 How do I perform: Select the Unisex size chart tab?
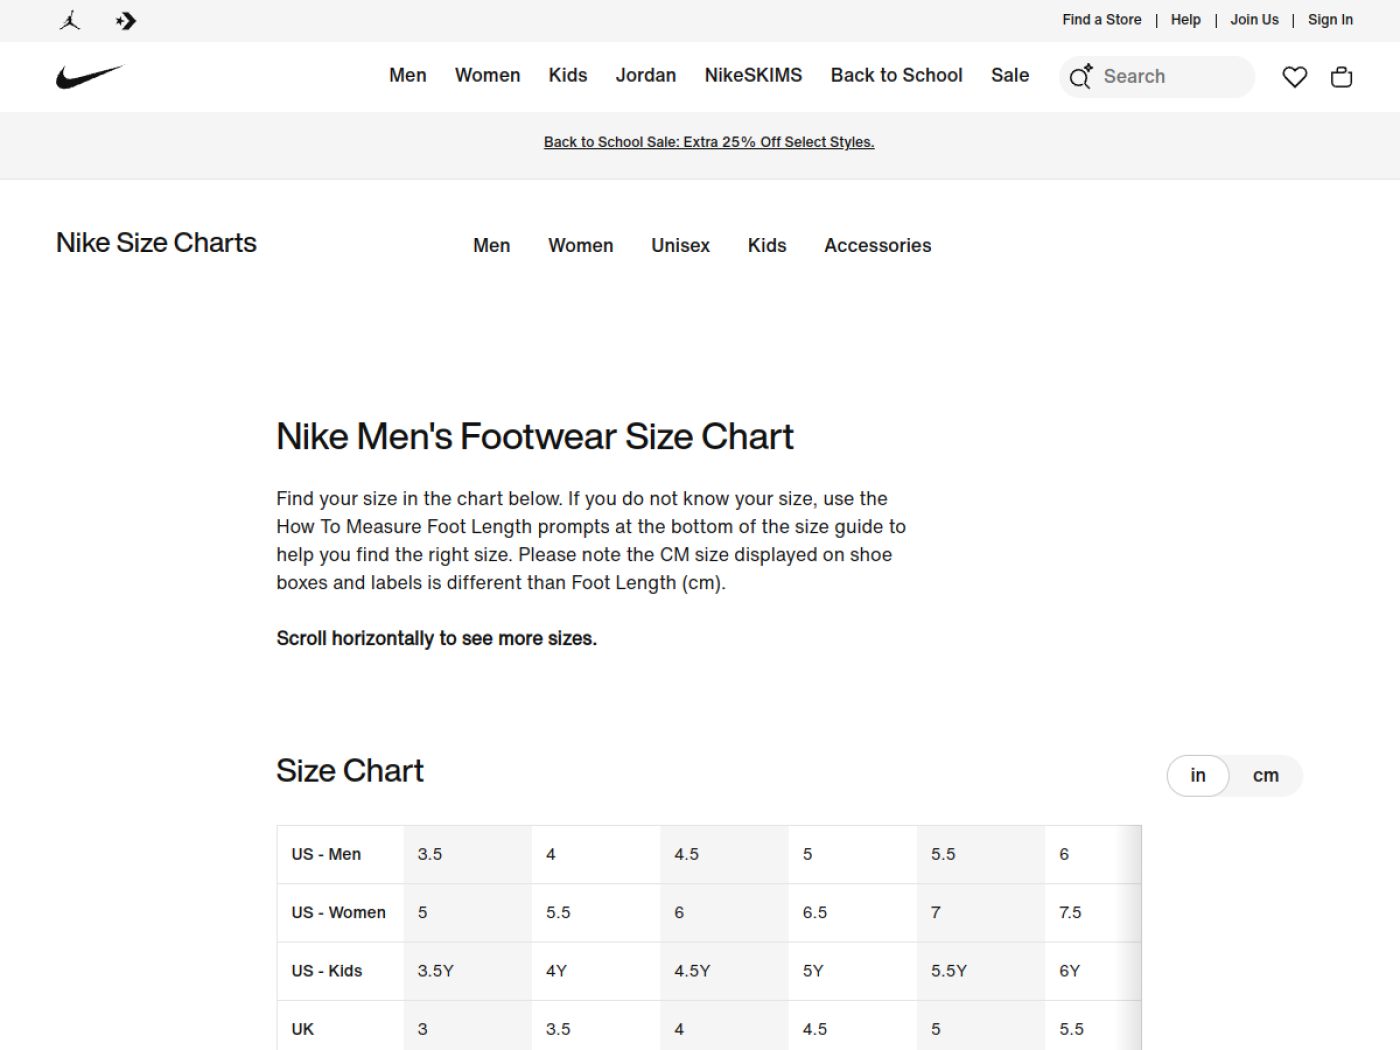pyautogui.click(x=681, y=246)
